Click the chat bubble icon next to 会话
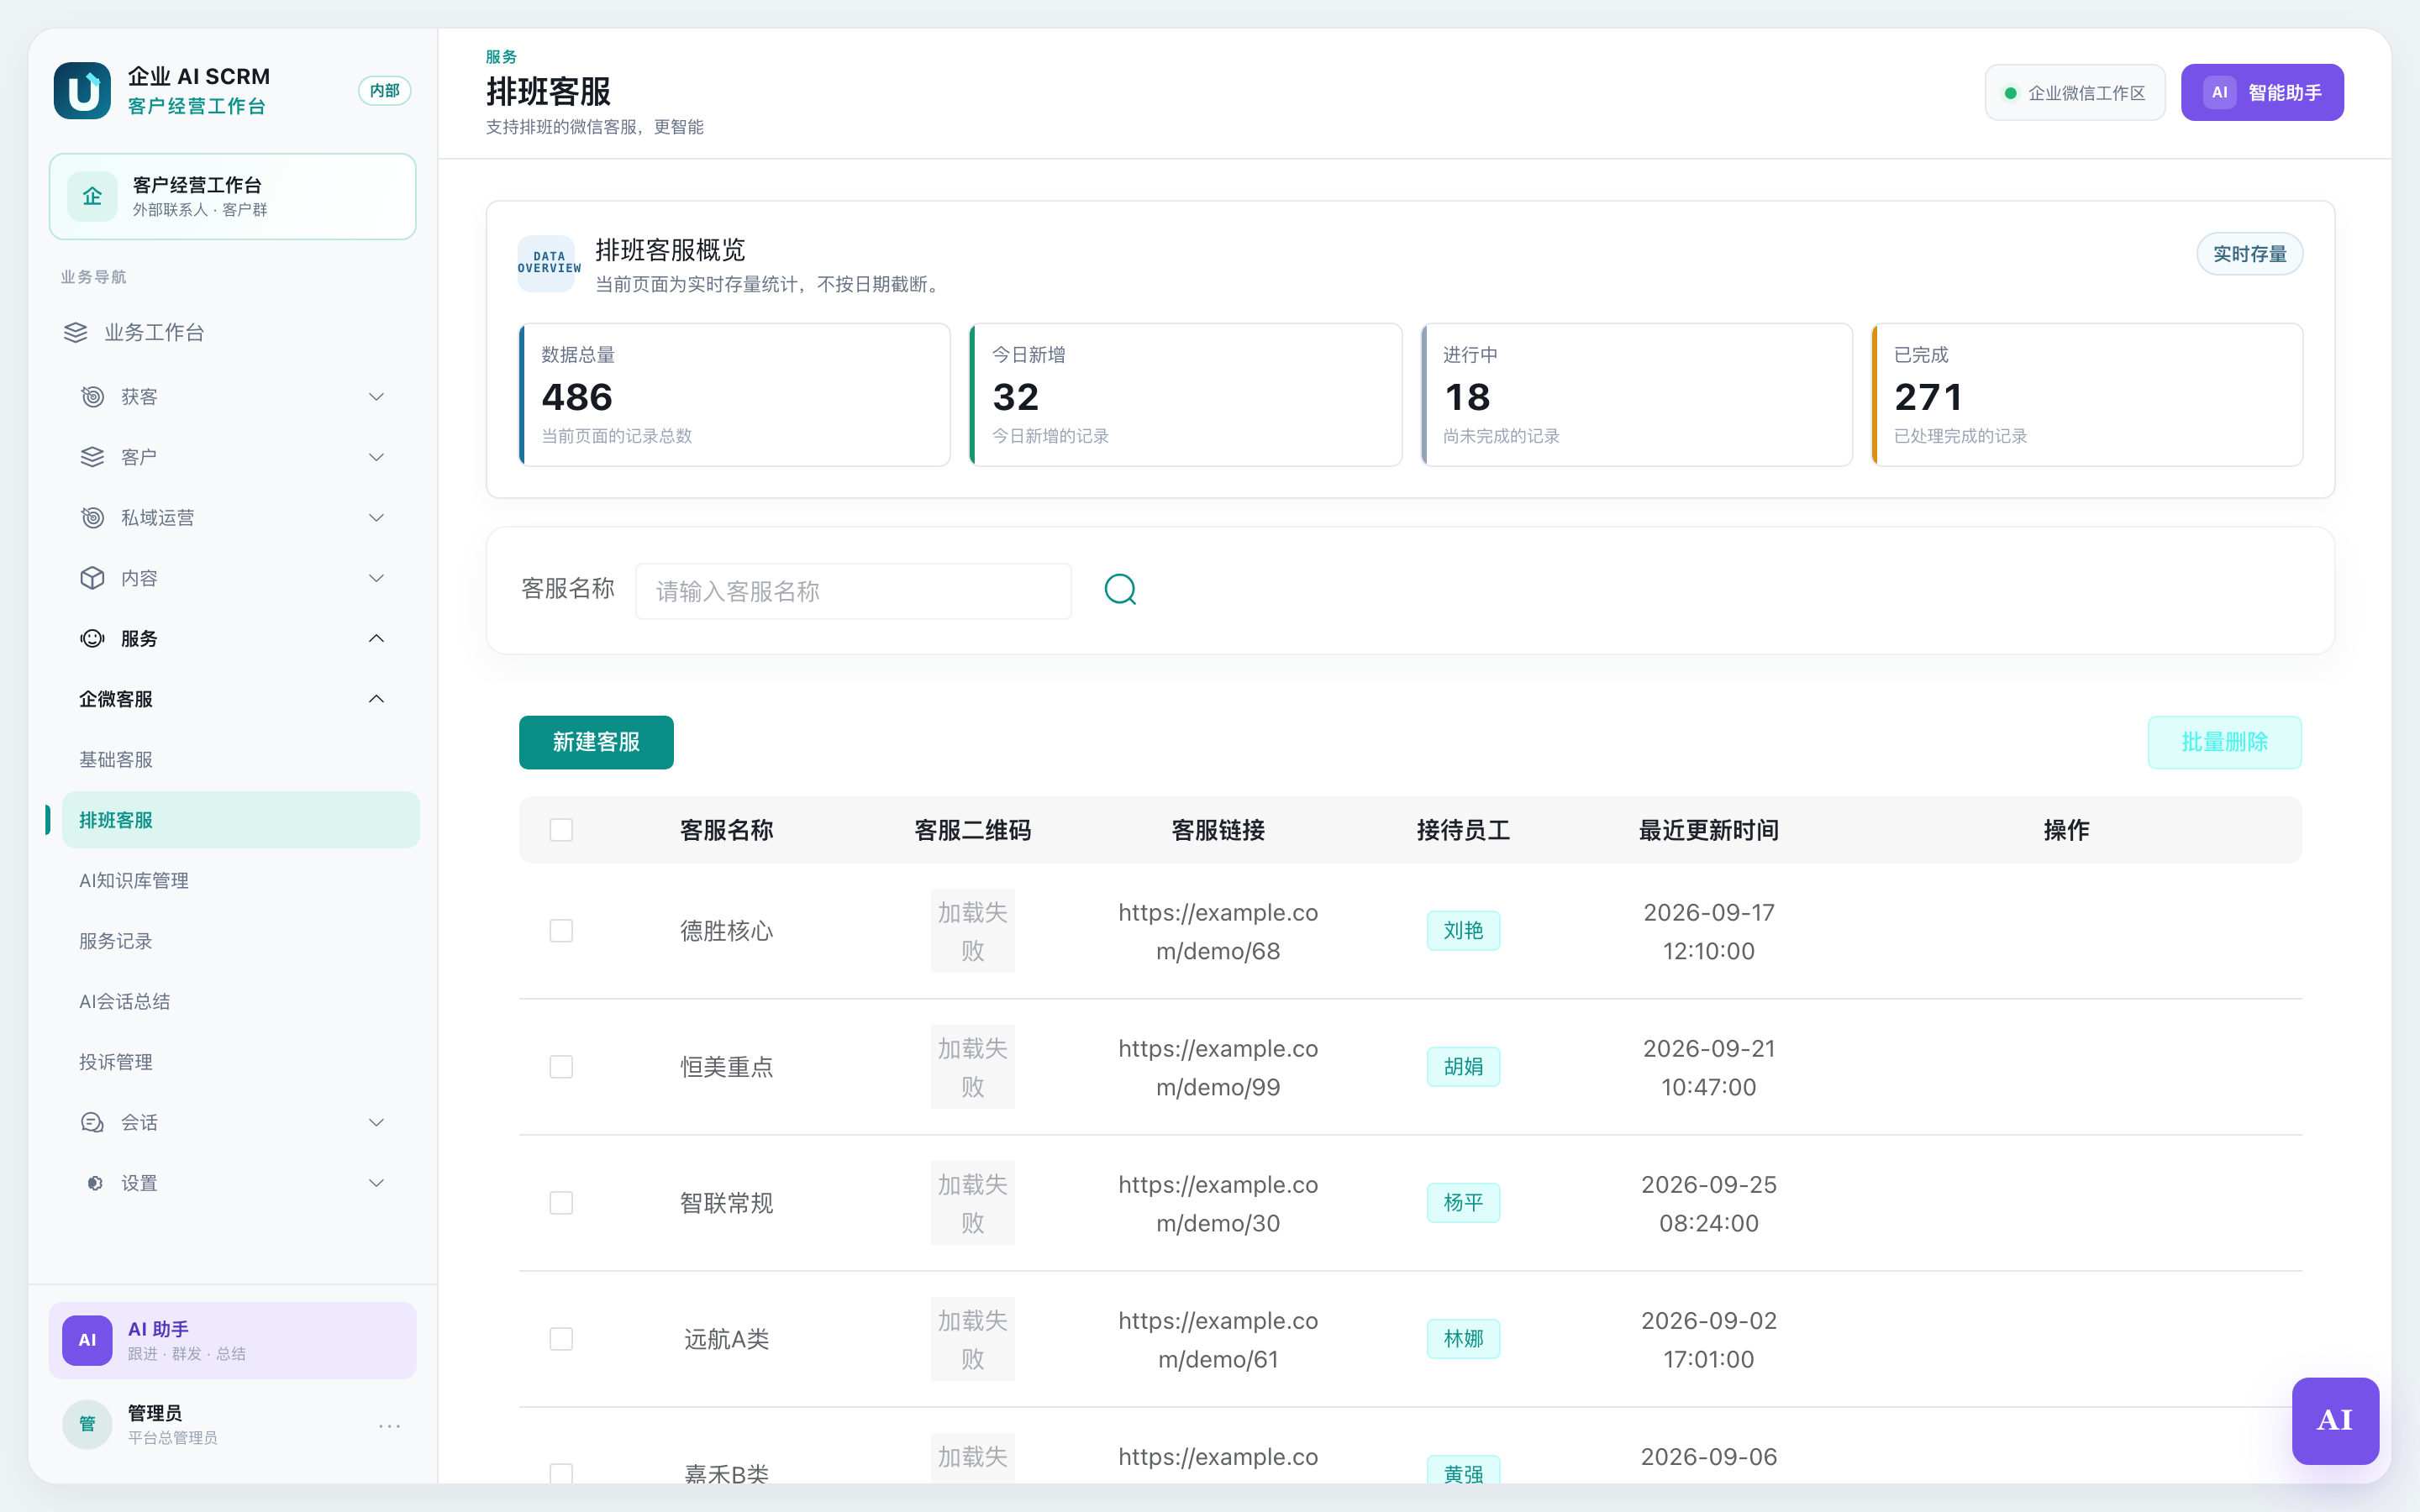This screenshot has height=1512, width=2420. (x=93, y=1122)
